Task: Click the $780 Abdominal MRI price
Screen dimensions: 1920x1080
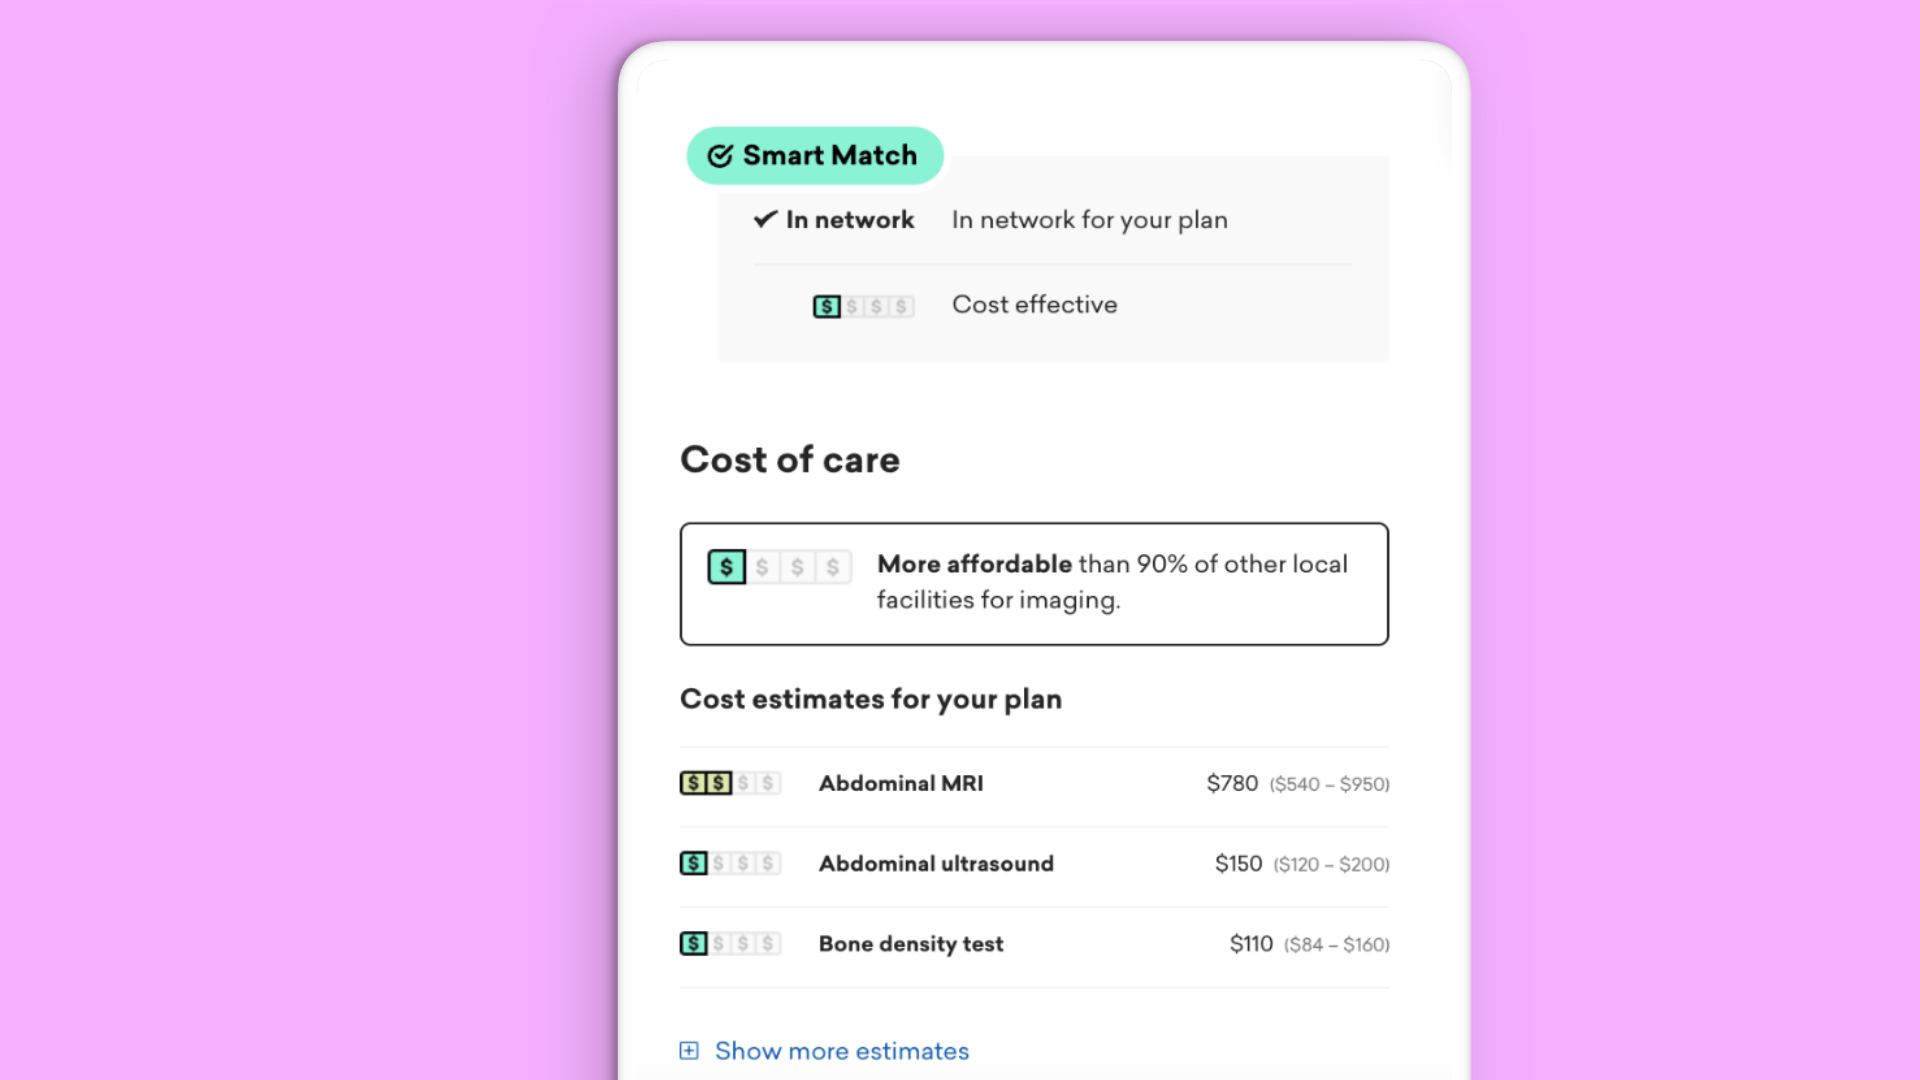Action: tap(1232, 783)
